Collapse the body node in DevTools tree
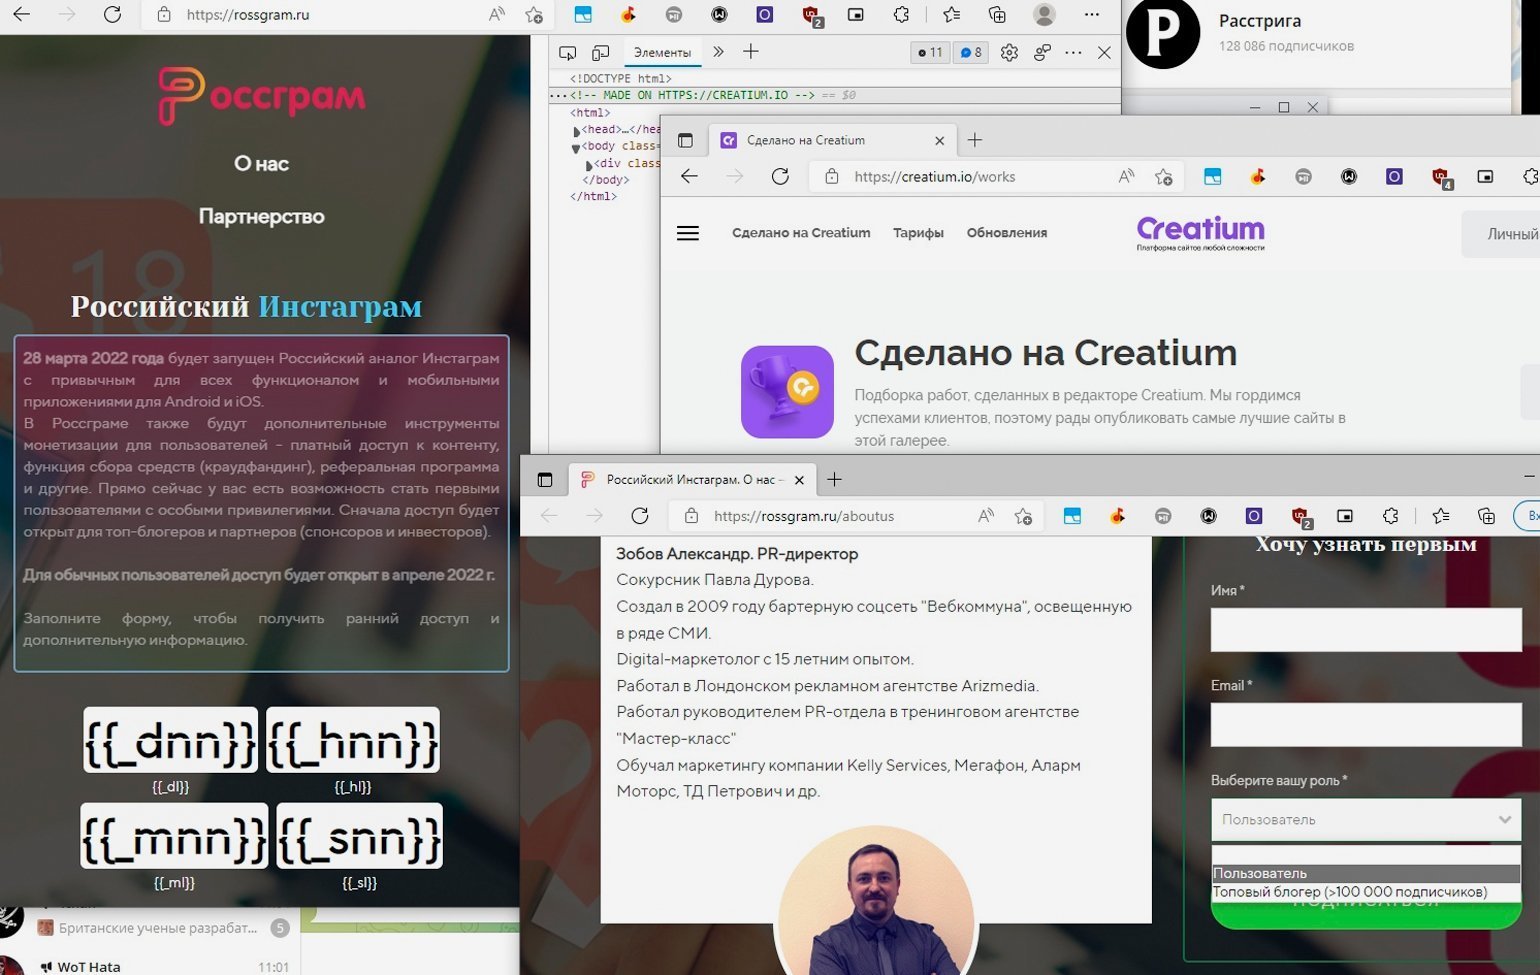1540x975 pixels. [576, 147]
